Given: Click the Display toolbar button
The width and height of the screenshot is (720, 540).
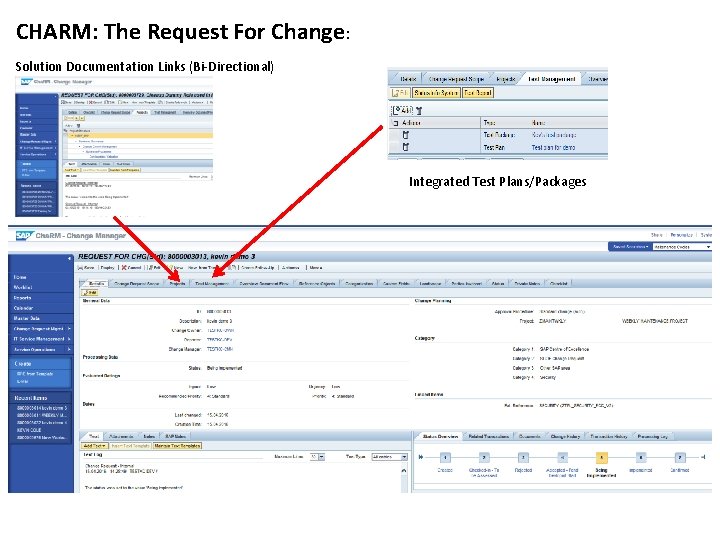Looking at the screenshot, I should click(x=107, y=267).
